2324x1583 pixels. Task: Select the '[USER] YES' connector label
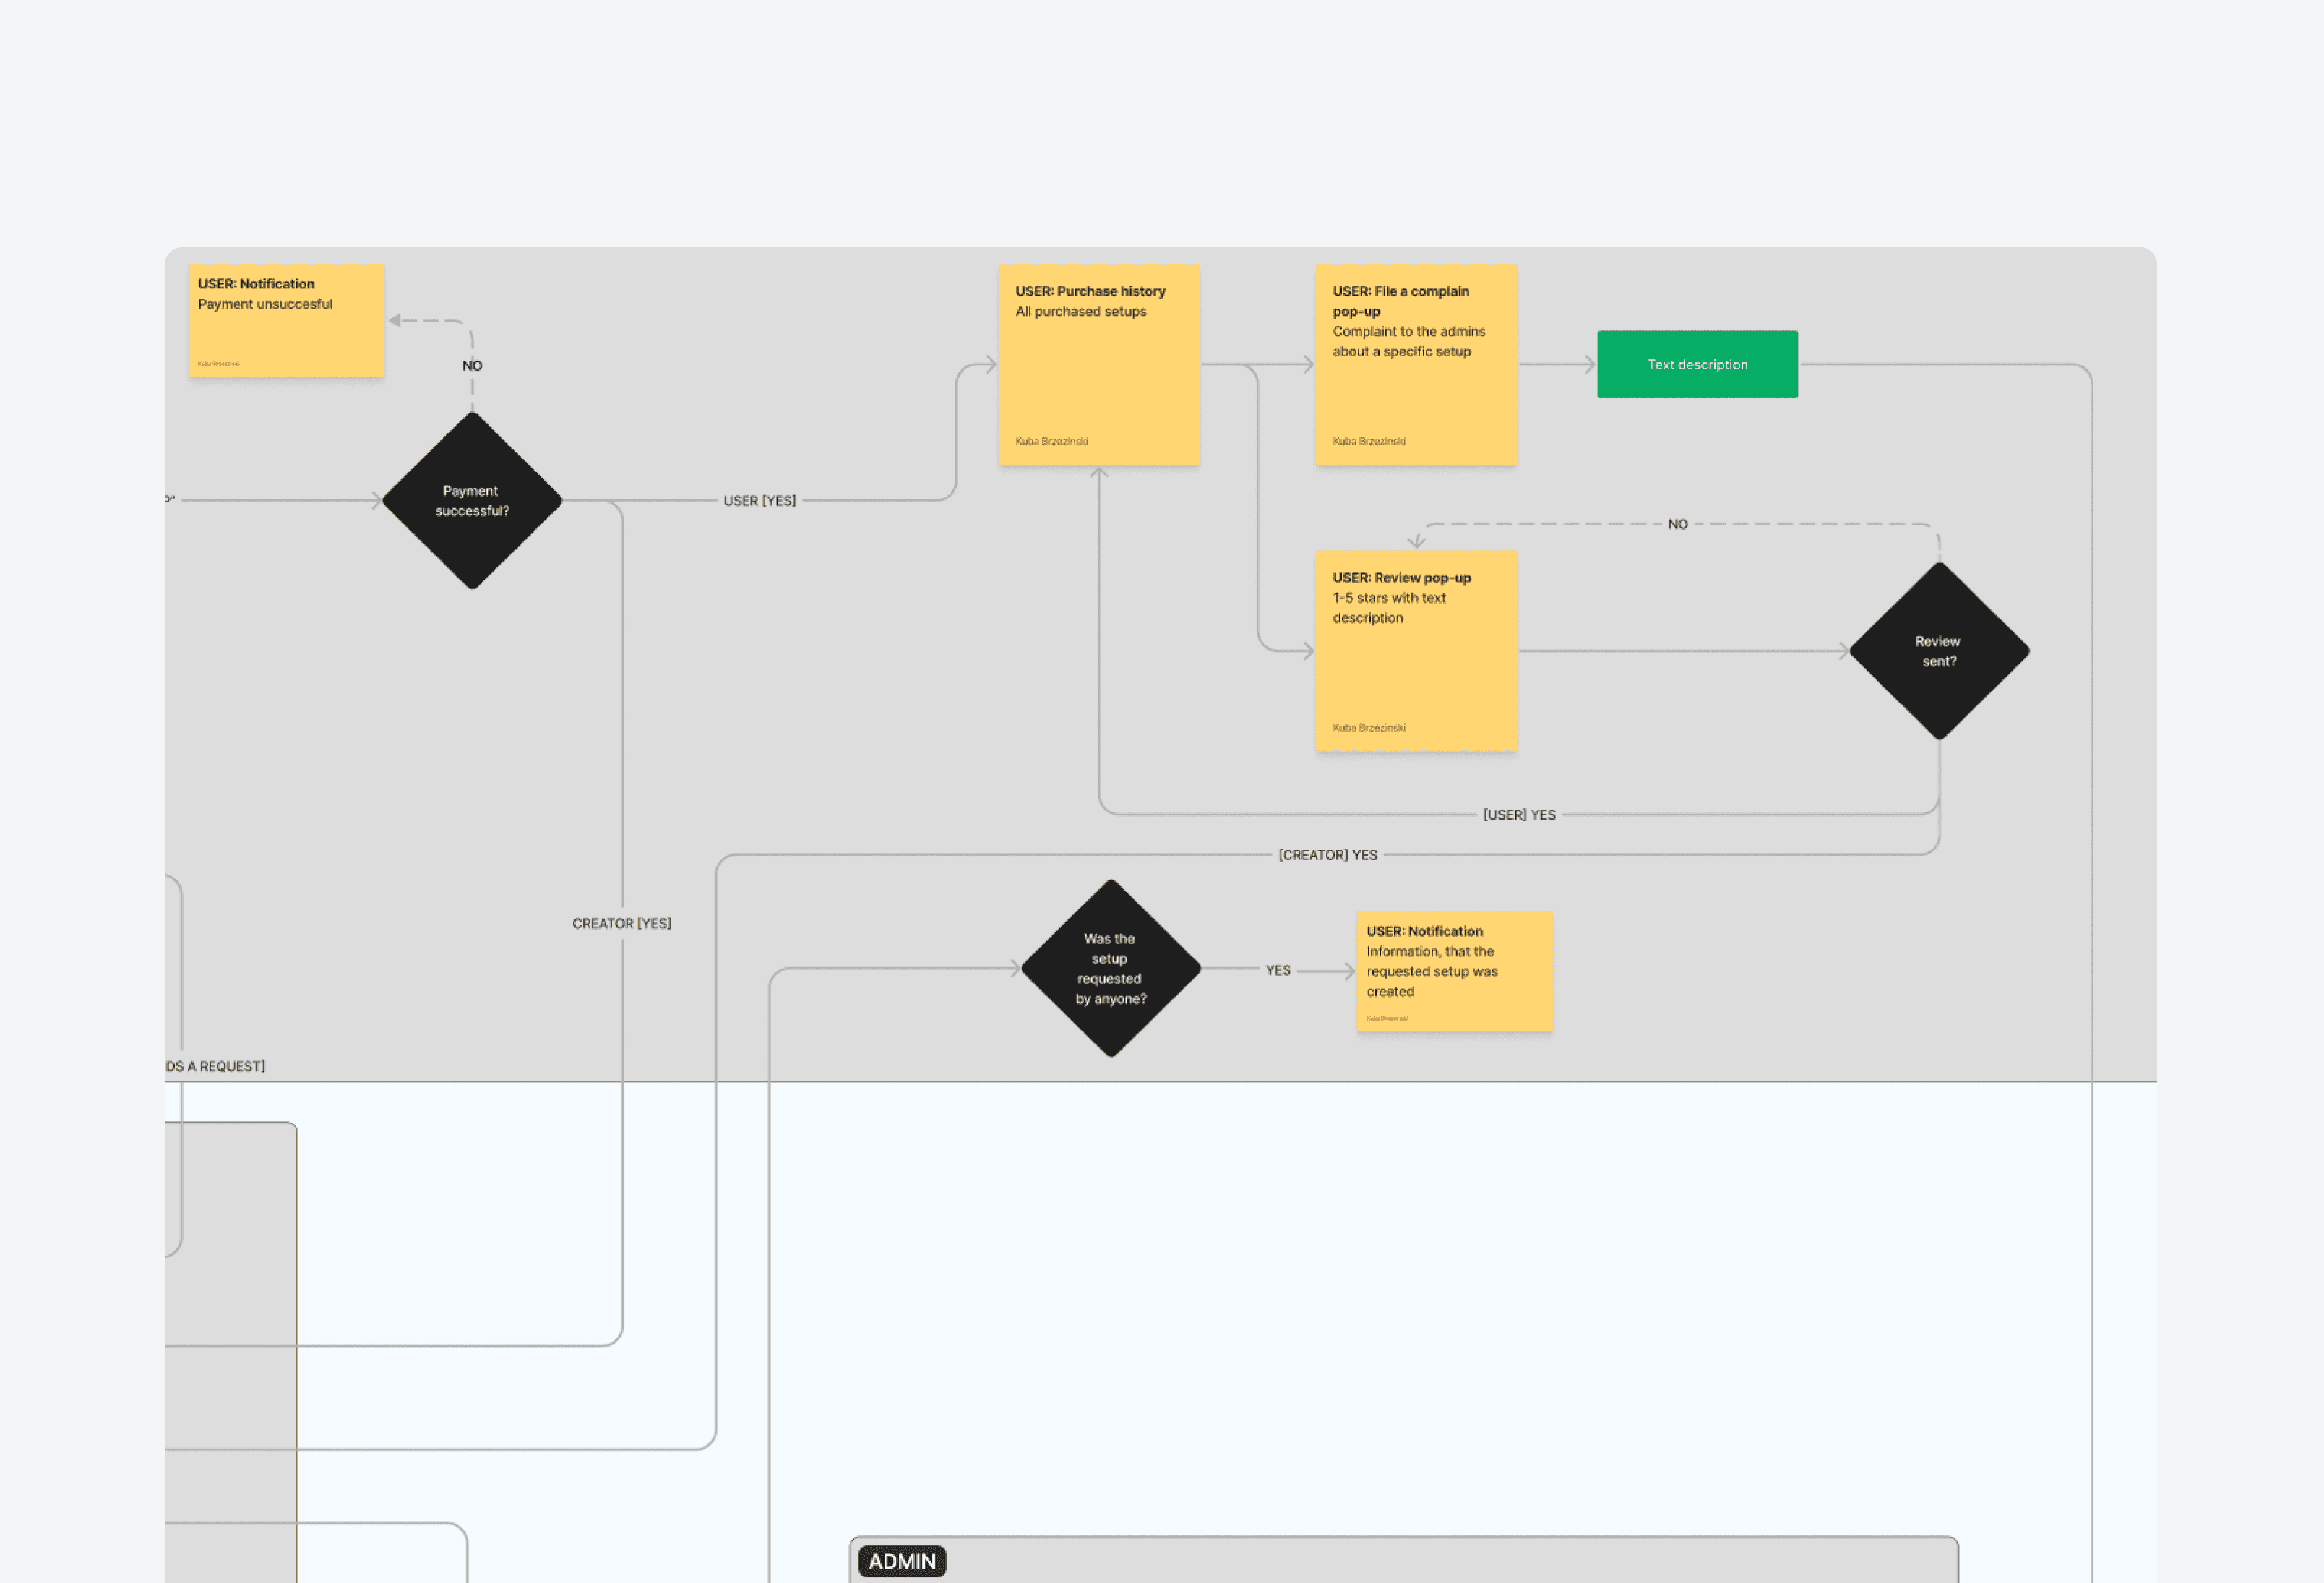(x=1518, y=815)
